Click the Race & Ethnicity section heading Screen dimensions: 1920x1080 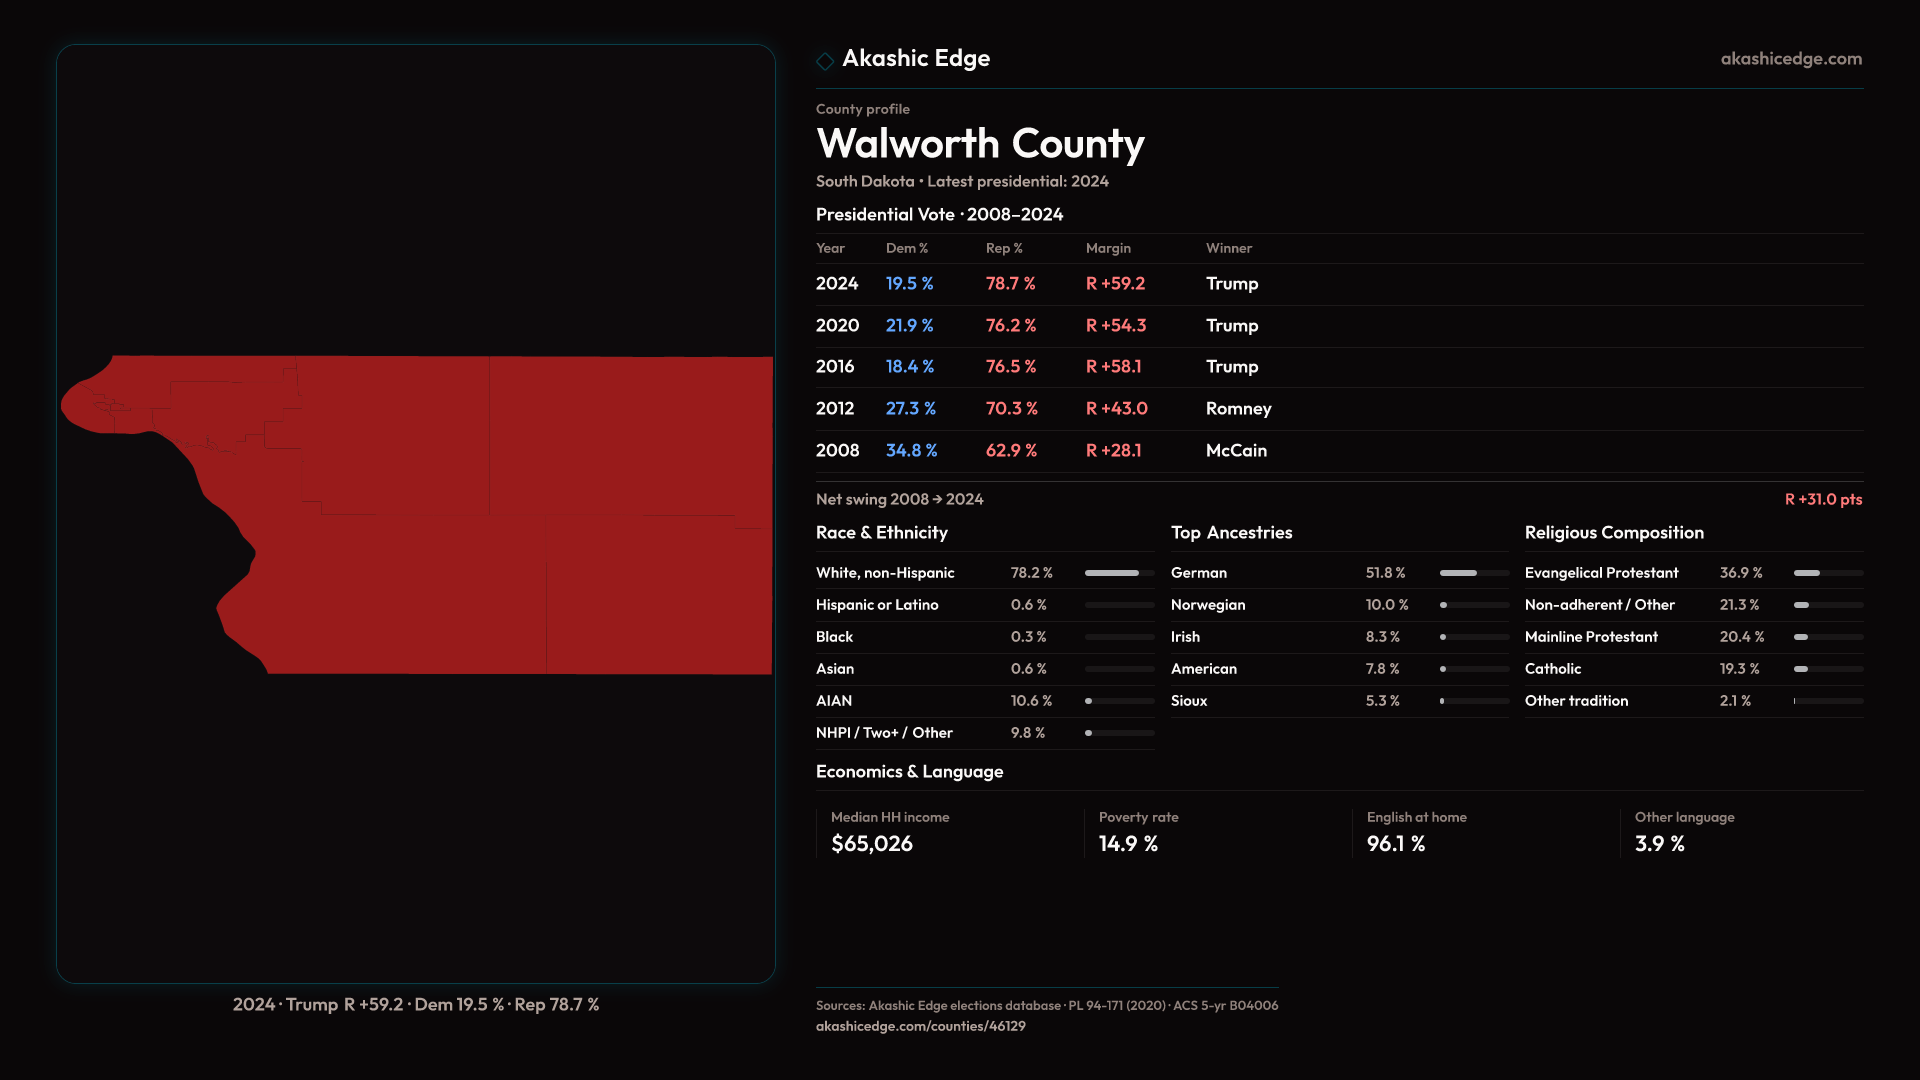tap(881, 533)
